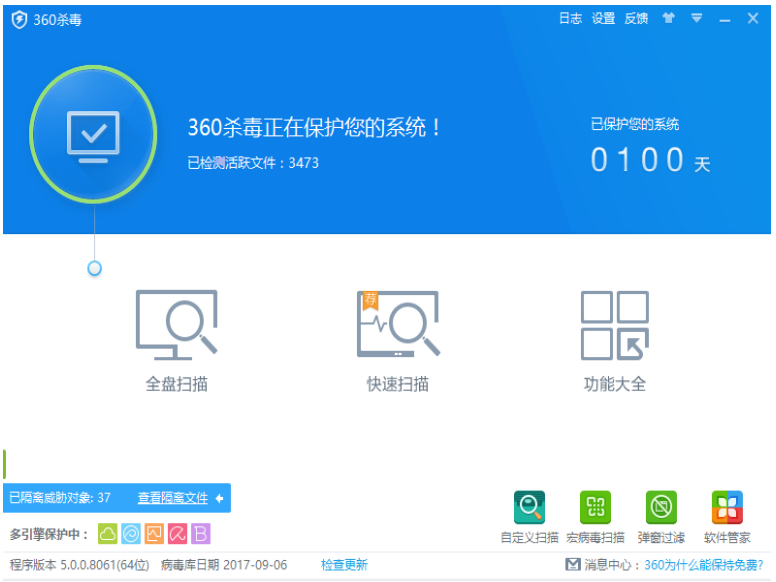The image size is (776, 582).
Task: Toggle the green cloud engine icon
Action: (107, 534)
